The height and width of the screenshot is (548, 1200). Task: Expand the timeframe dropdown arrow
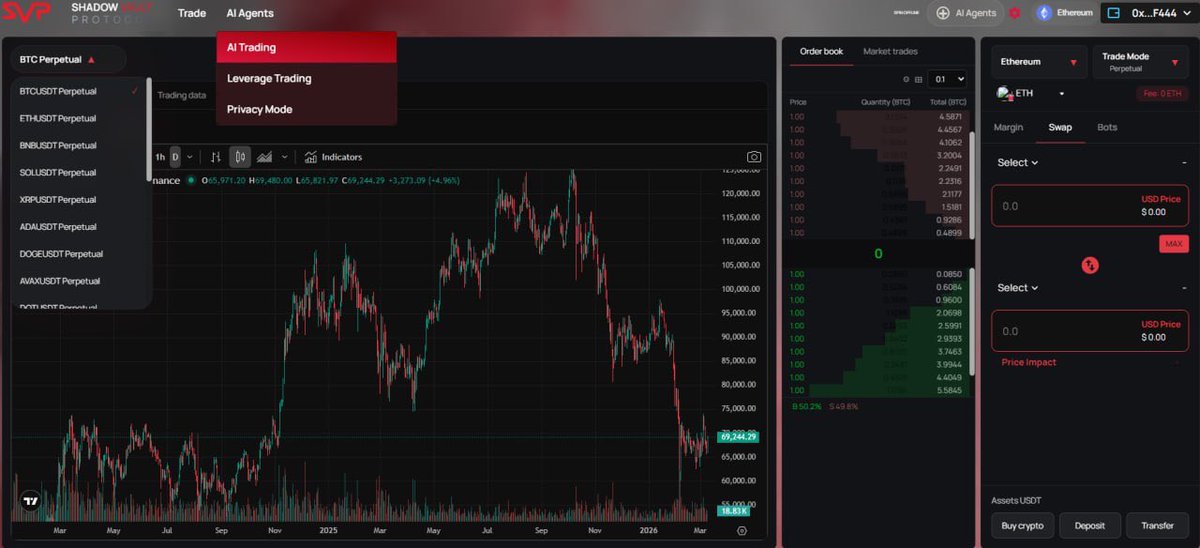190,157
